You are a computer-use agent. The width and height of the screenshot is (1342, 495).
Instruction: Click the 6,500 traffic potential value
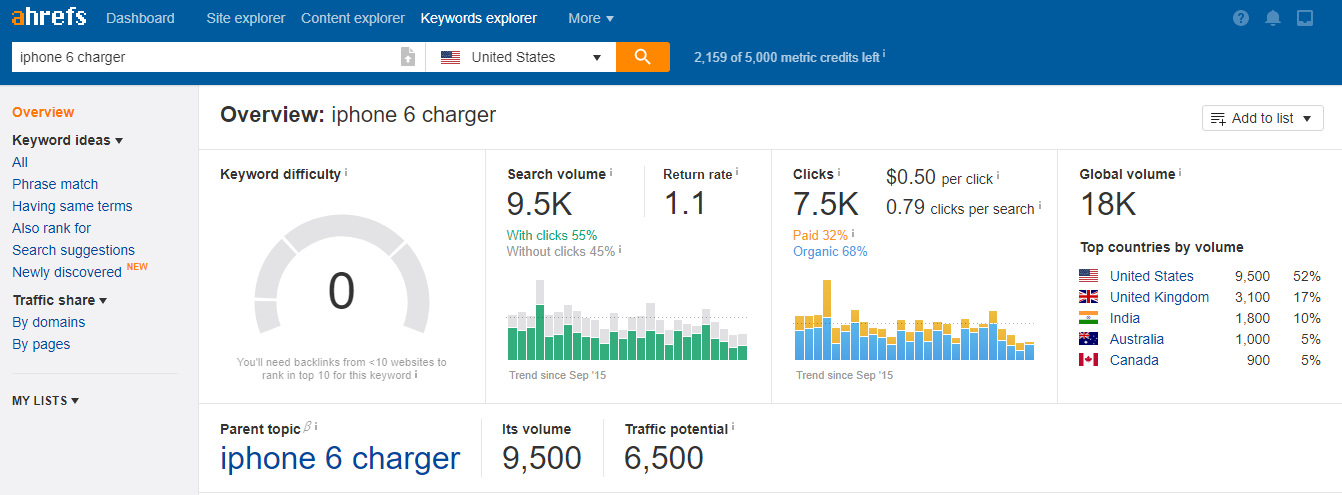pyautogui.click(x=664, y=459)
